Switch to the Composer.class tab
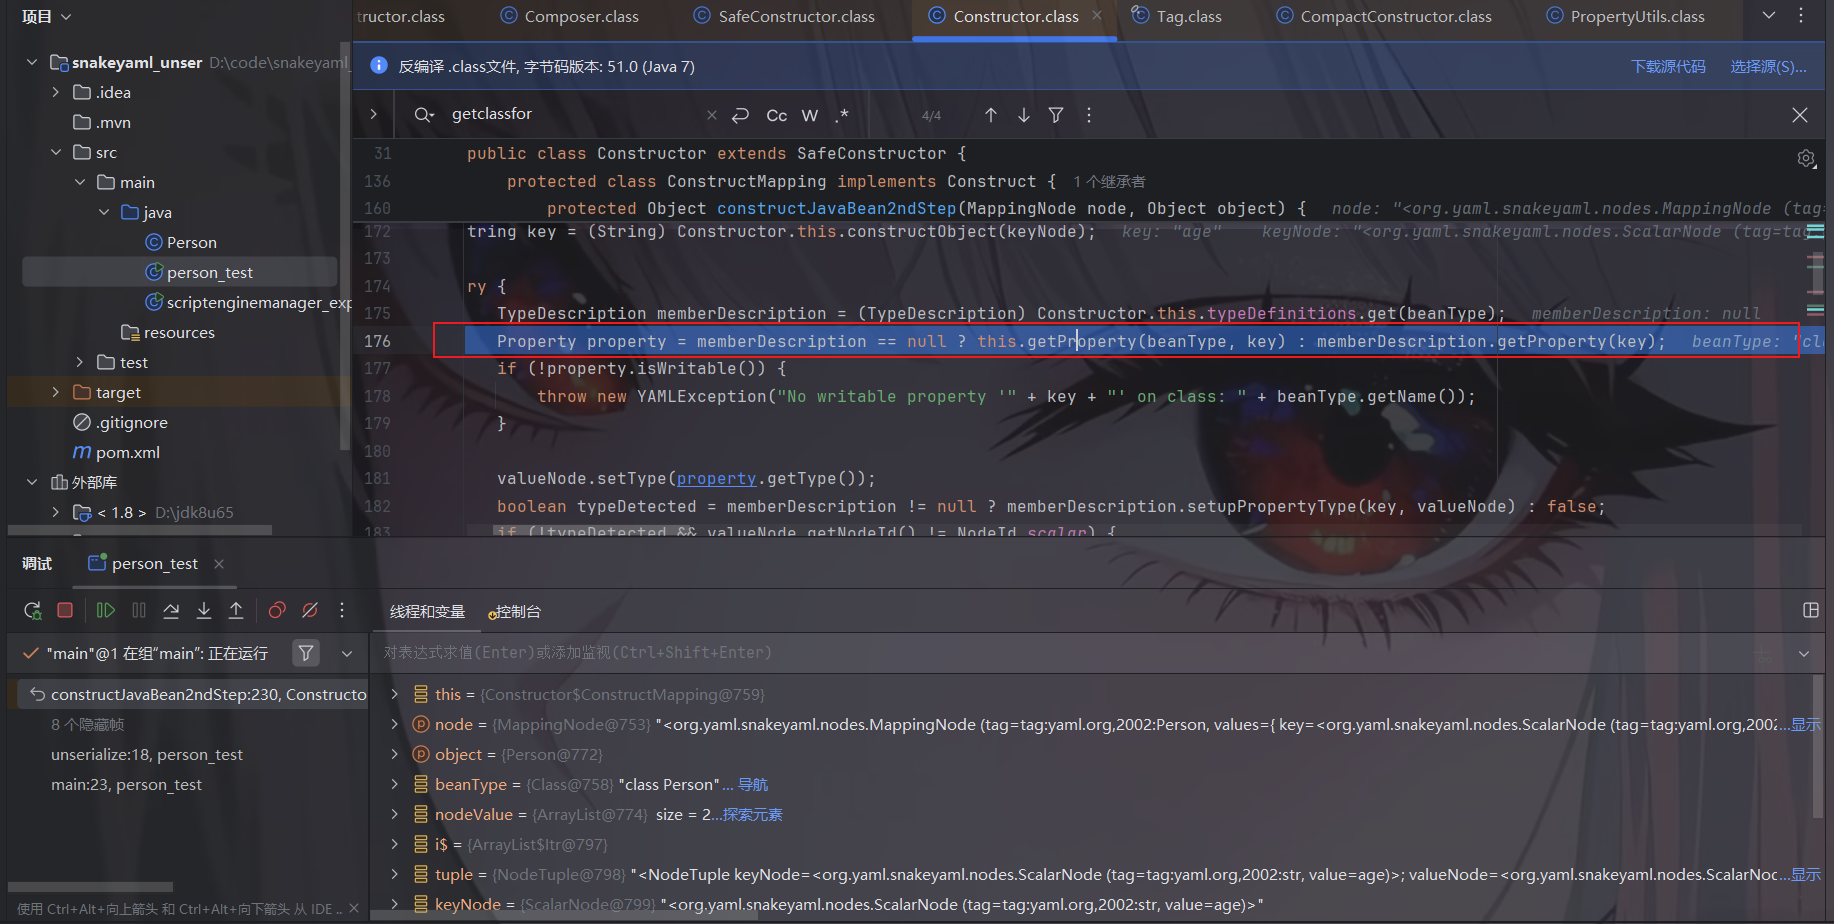 [570, 16]
